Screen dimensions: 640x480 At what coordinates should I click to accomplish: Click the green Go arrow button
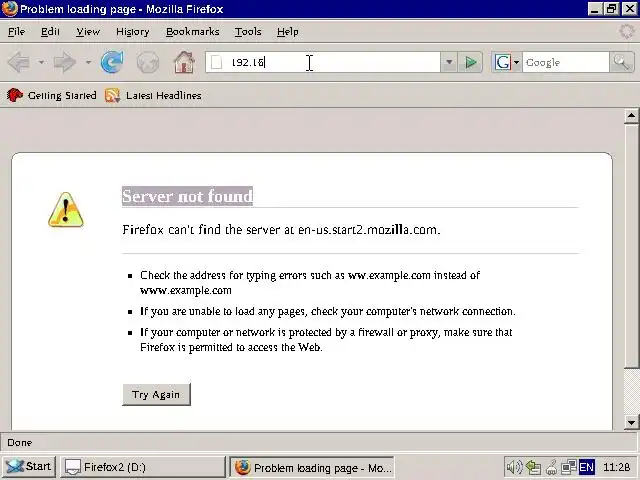pos(470,62)
